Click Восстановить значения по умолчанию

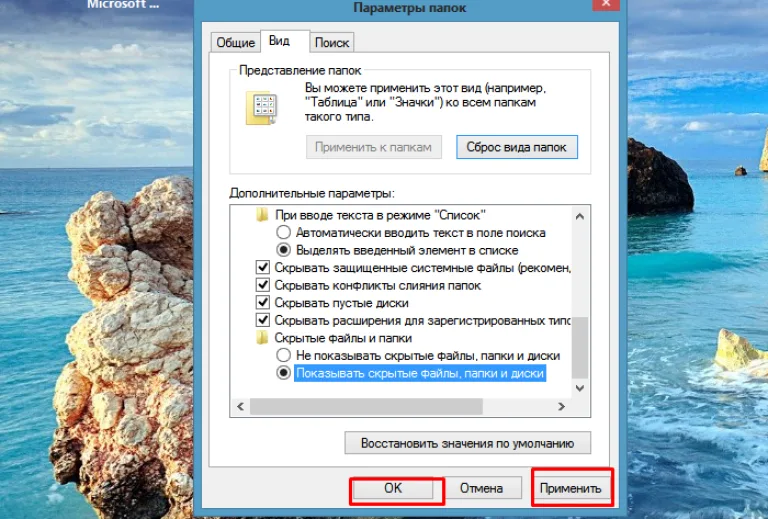coord(468,443)
